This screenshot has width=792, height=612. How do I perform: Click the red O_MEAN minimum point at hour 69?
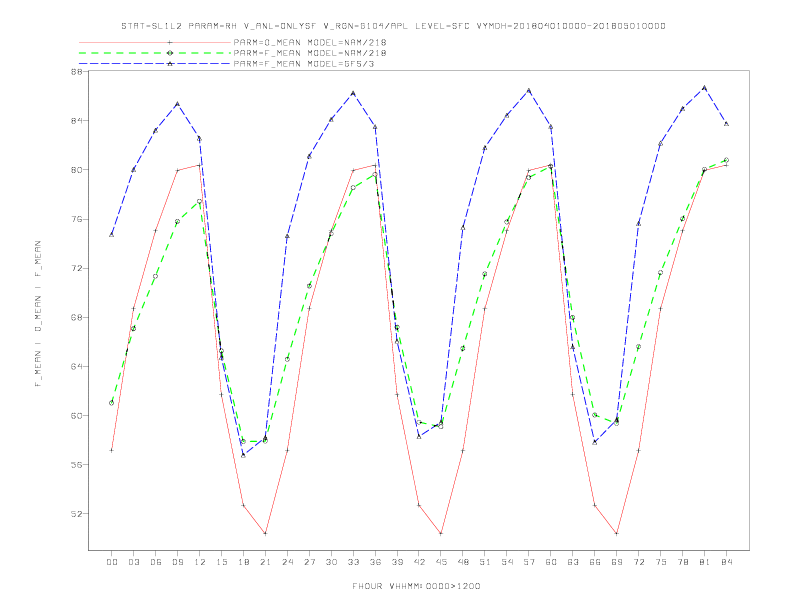[617, 533]
